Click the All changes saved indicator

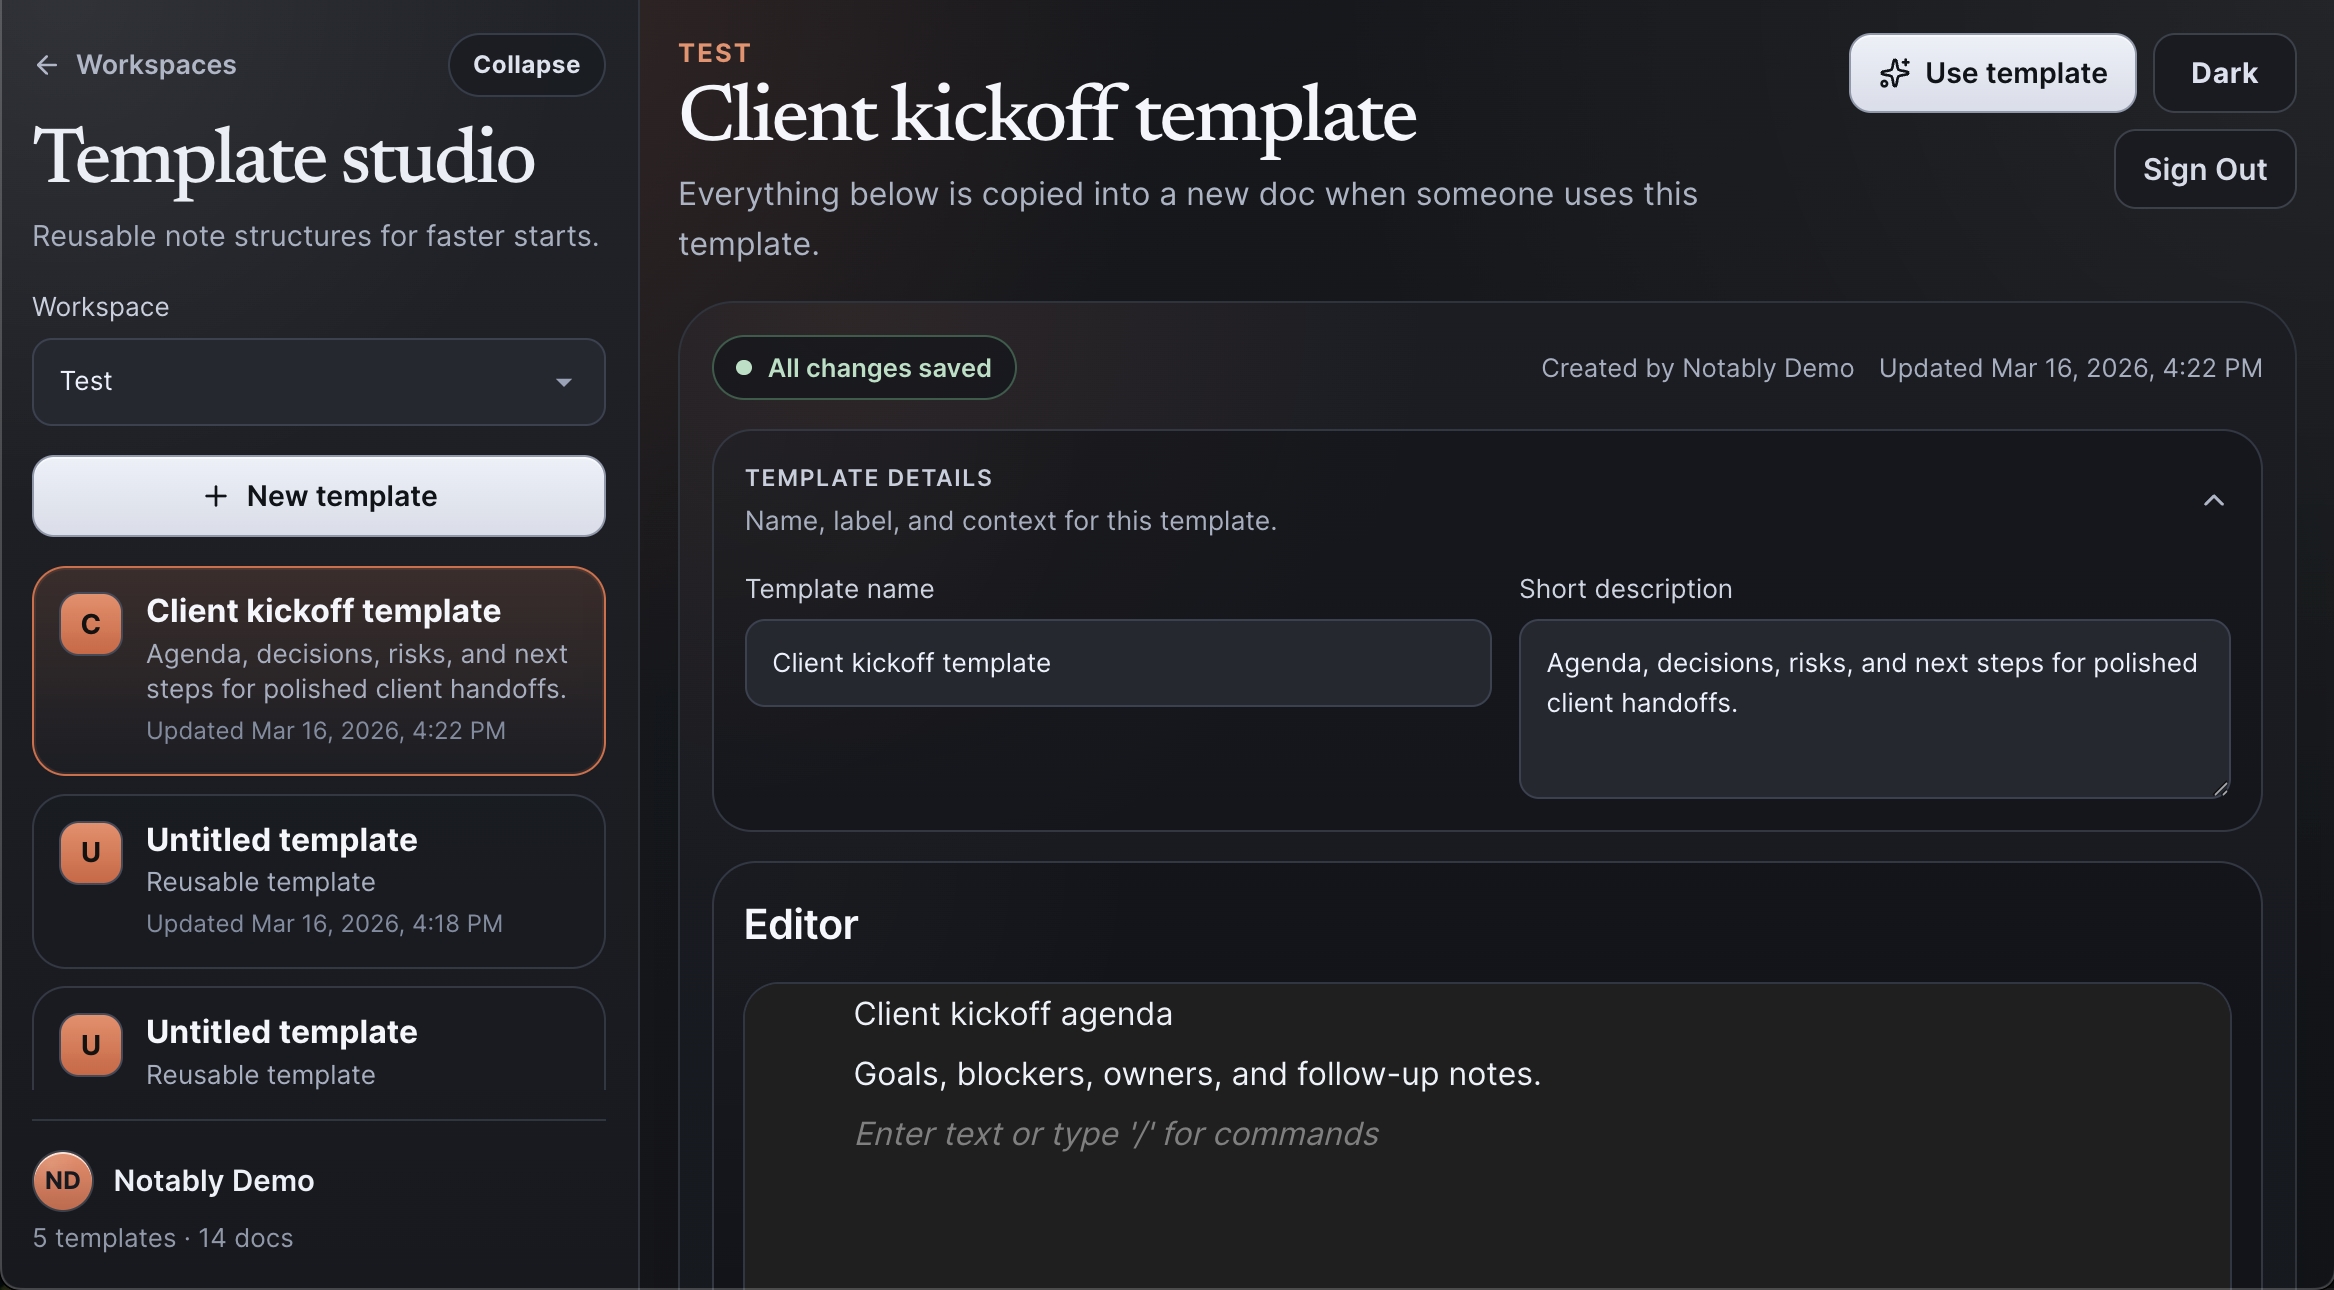(864, 368)
